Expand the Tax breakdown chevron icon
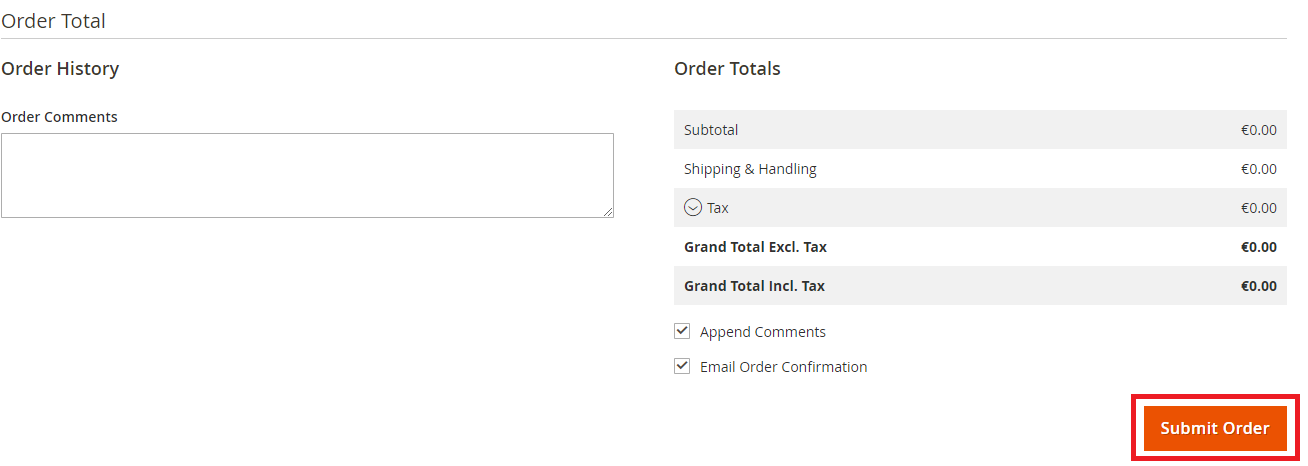 point(693,208)
